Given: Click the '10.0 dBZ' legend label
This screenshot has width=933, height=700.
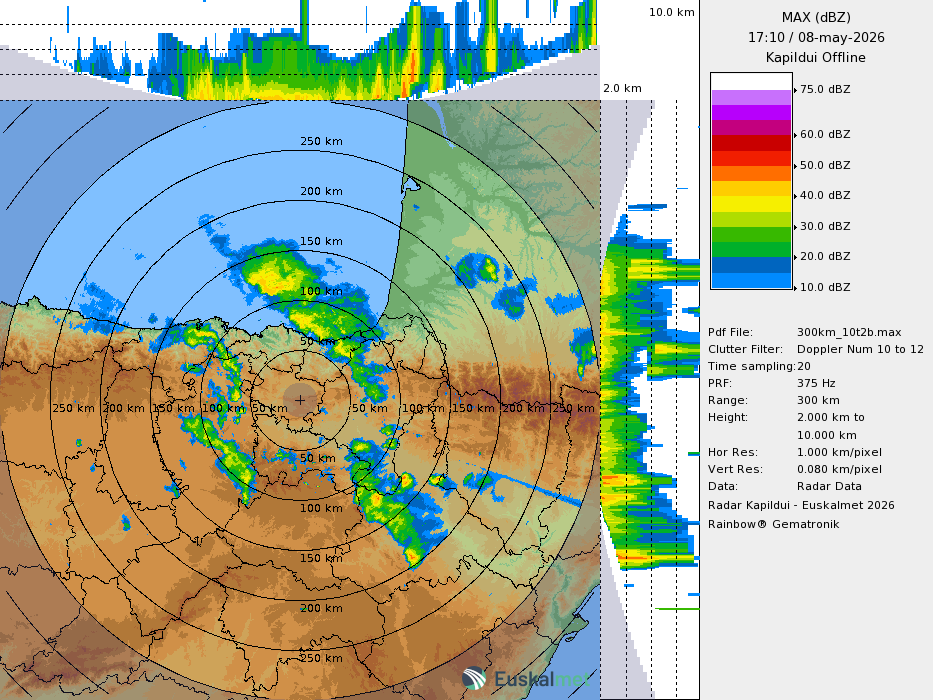Looking at the screenshot, I should point(825,287).
